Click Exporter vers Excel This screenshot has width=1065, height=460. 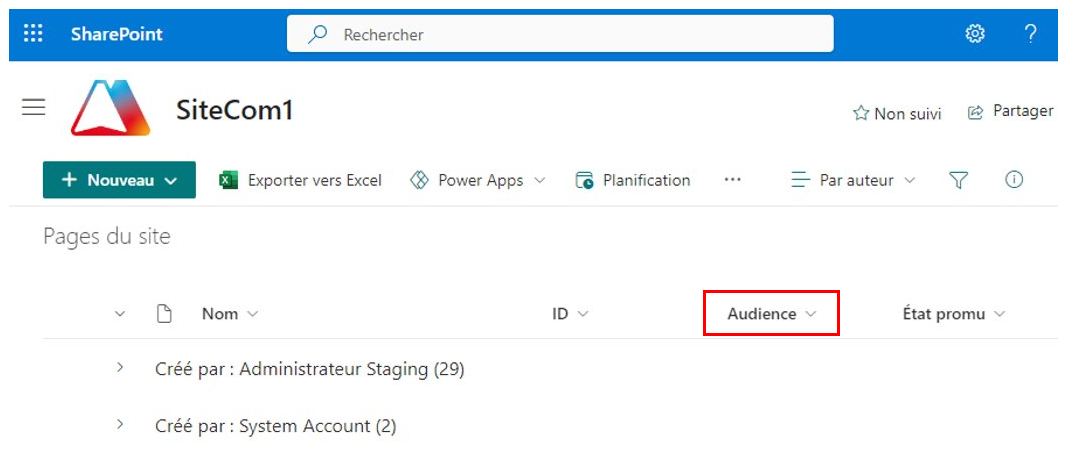[300, 180]
